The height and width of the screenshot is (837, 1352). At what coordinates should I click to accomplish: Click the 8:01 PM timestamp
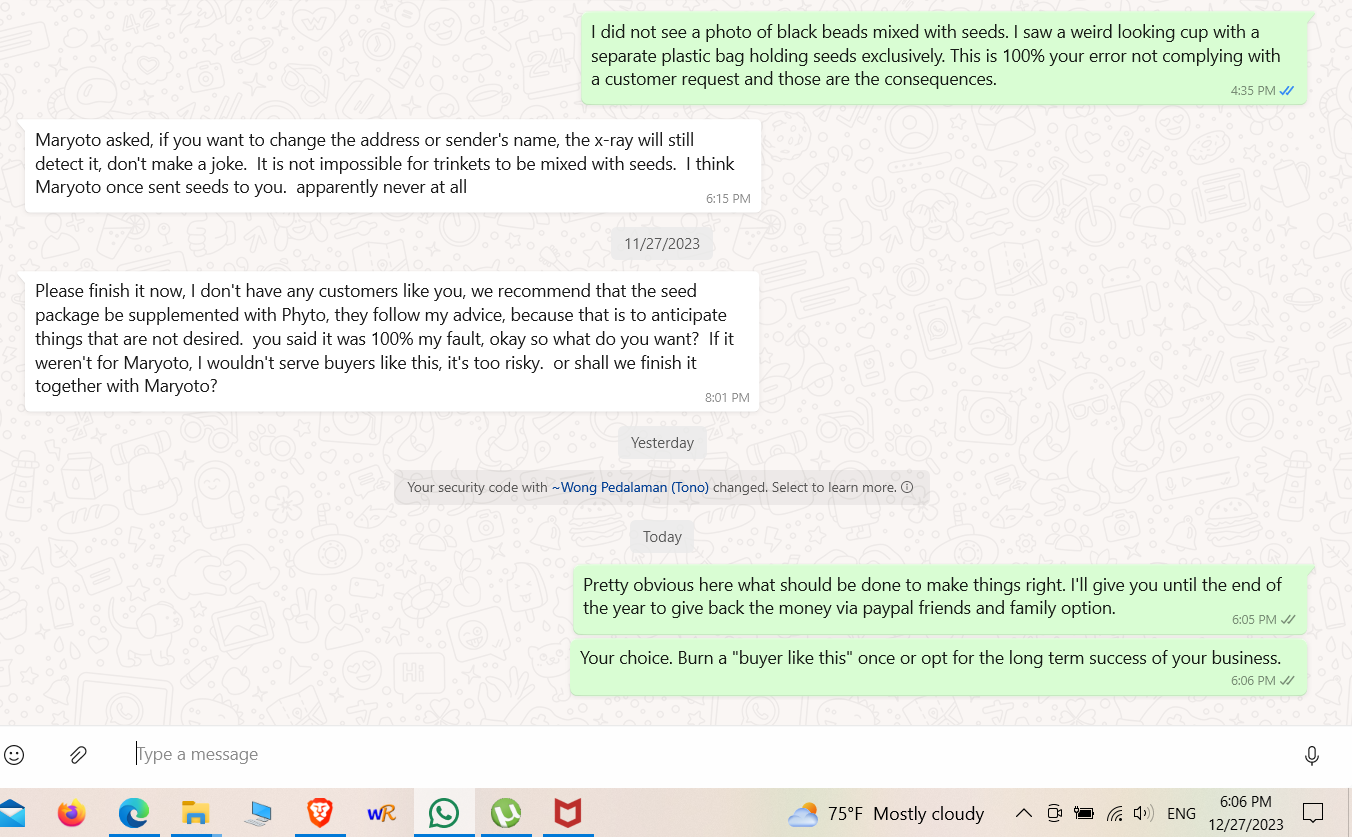[727, 398]
